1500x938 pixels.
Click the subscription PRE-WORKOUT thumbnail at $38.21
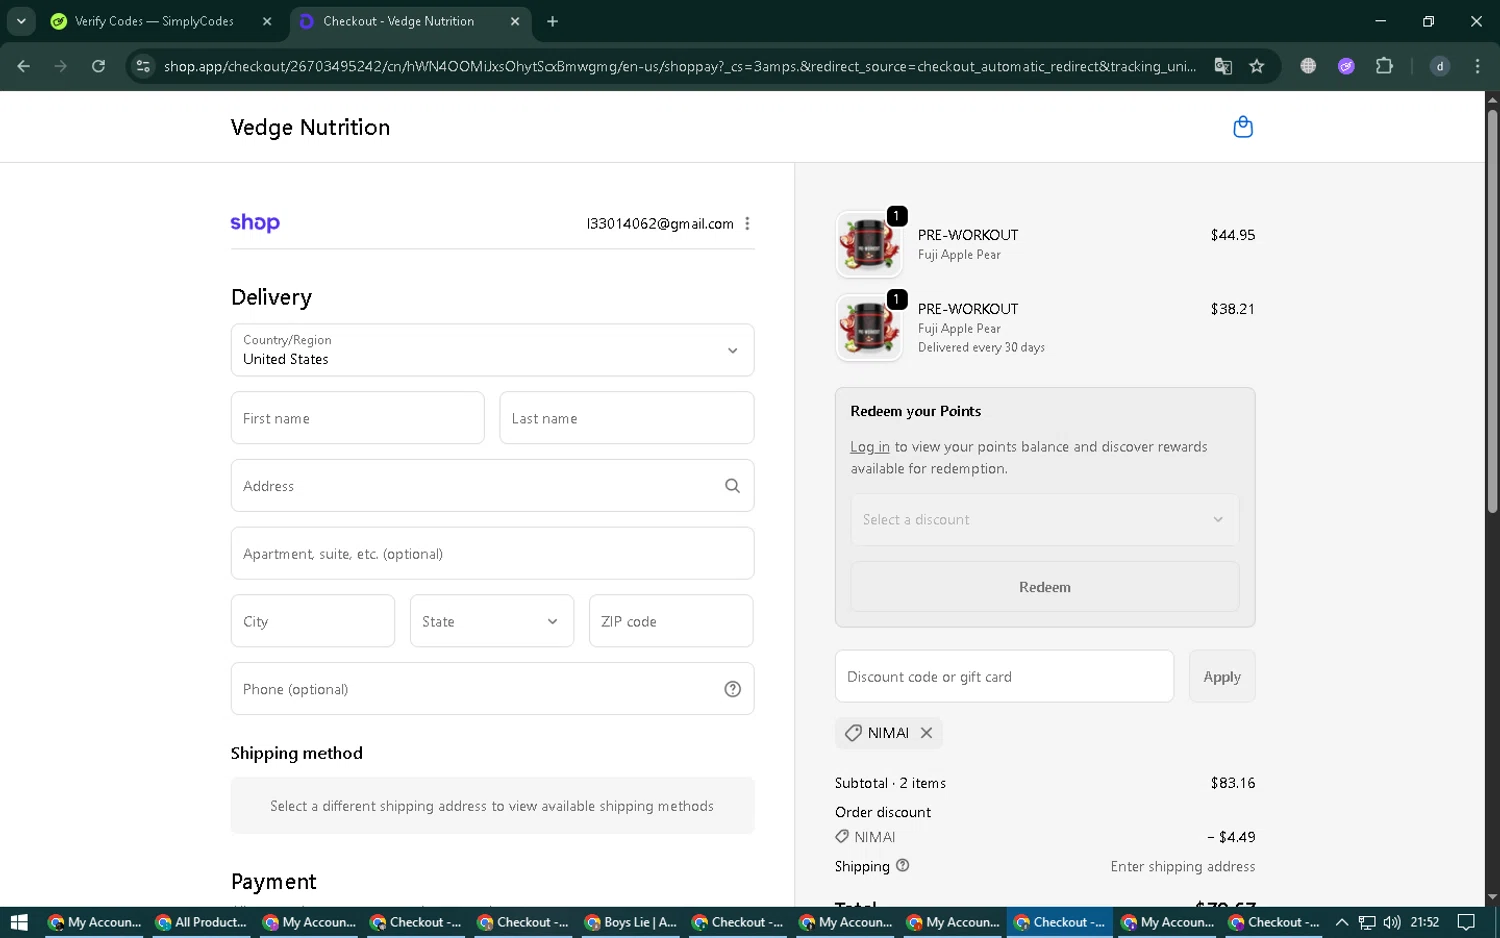click(869, 328)
